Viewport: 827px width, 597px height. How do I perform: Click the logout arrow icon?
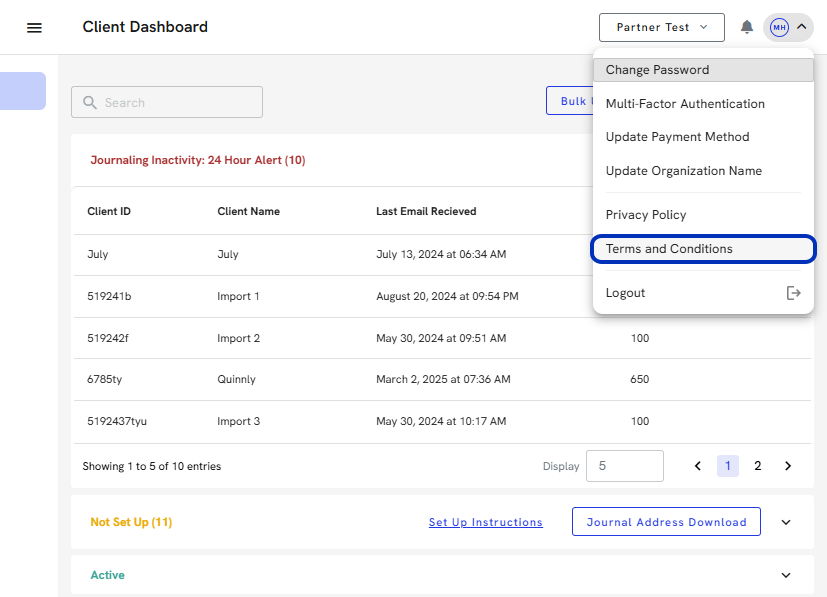pos(794,293)
